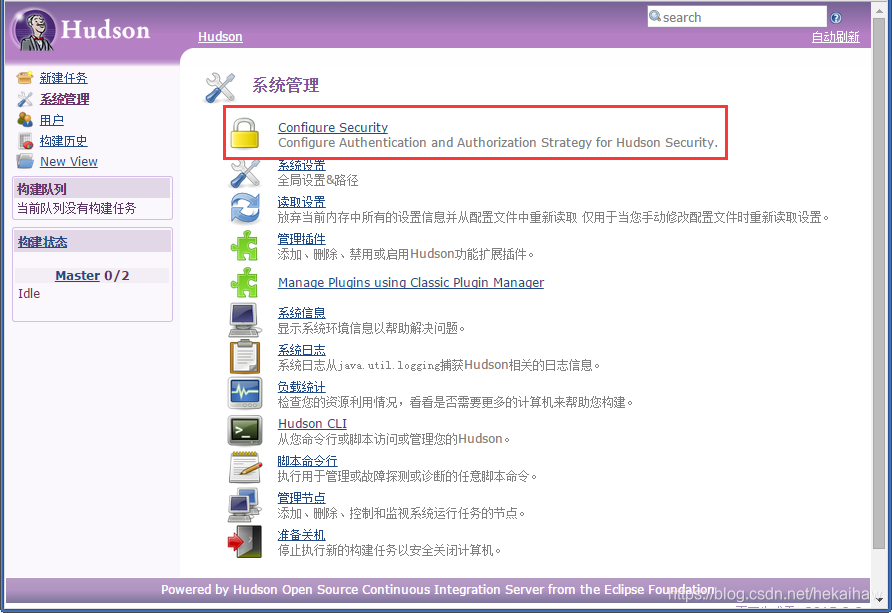Open the 新建任务 sidebar link
Image resolution: width=892 pixels, height=613 pixels.
(63, 78)
